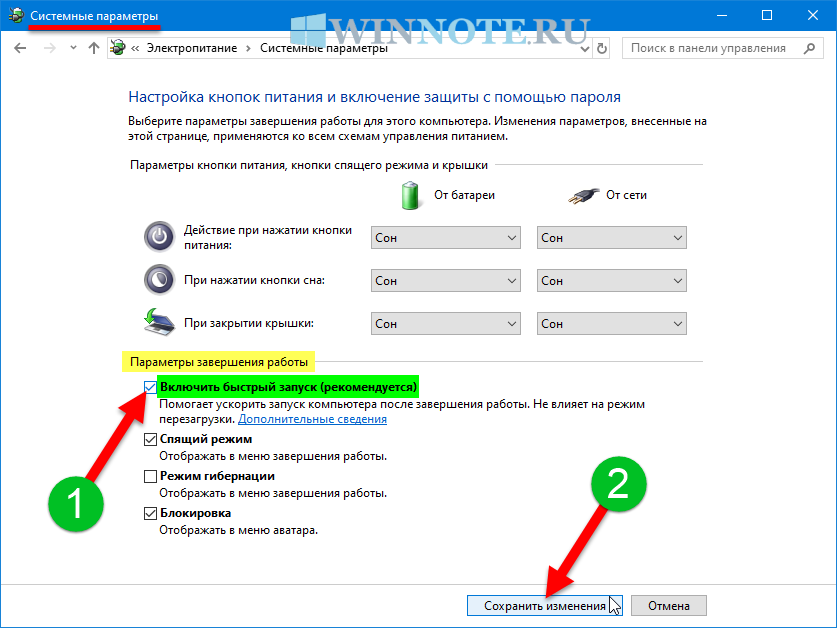Click the power options icon in address bar
837x628 pixels.
pos(118,48)
